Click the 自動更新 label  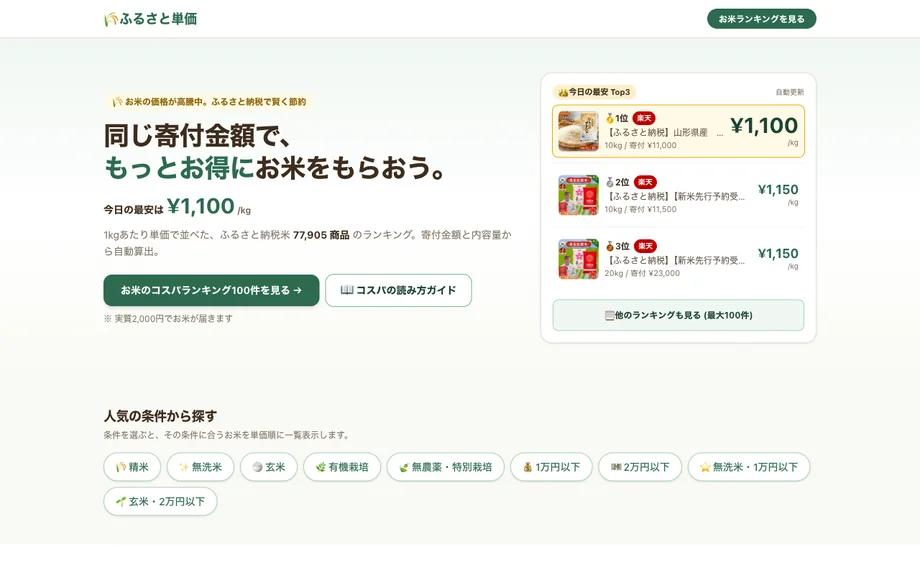[790, 92]
